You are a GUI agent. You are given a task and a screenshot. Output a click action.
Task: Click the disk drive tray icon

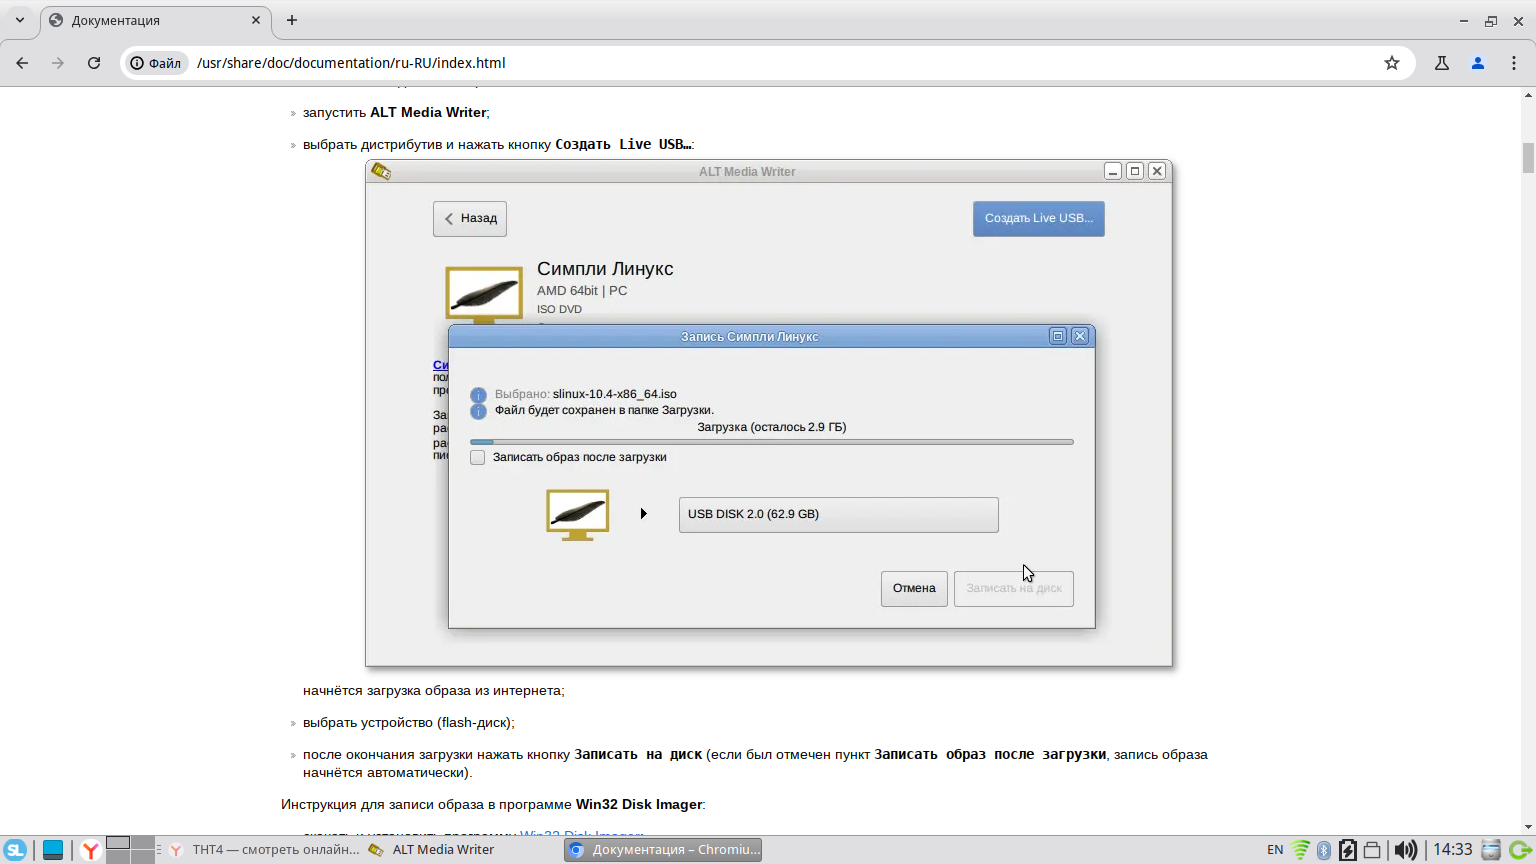[x=1491, y=850]
